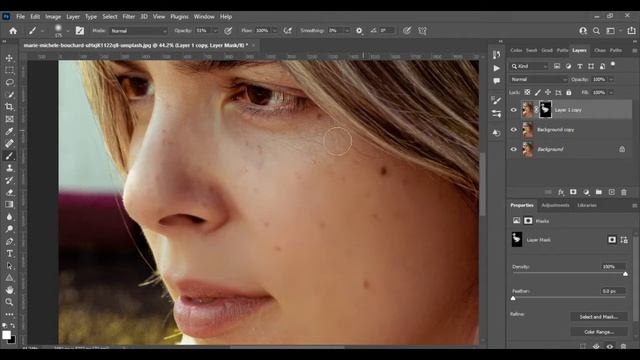Screen dimensions: 640x360
Task: Select the Gradient tool
Action: 9,204
